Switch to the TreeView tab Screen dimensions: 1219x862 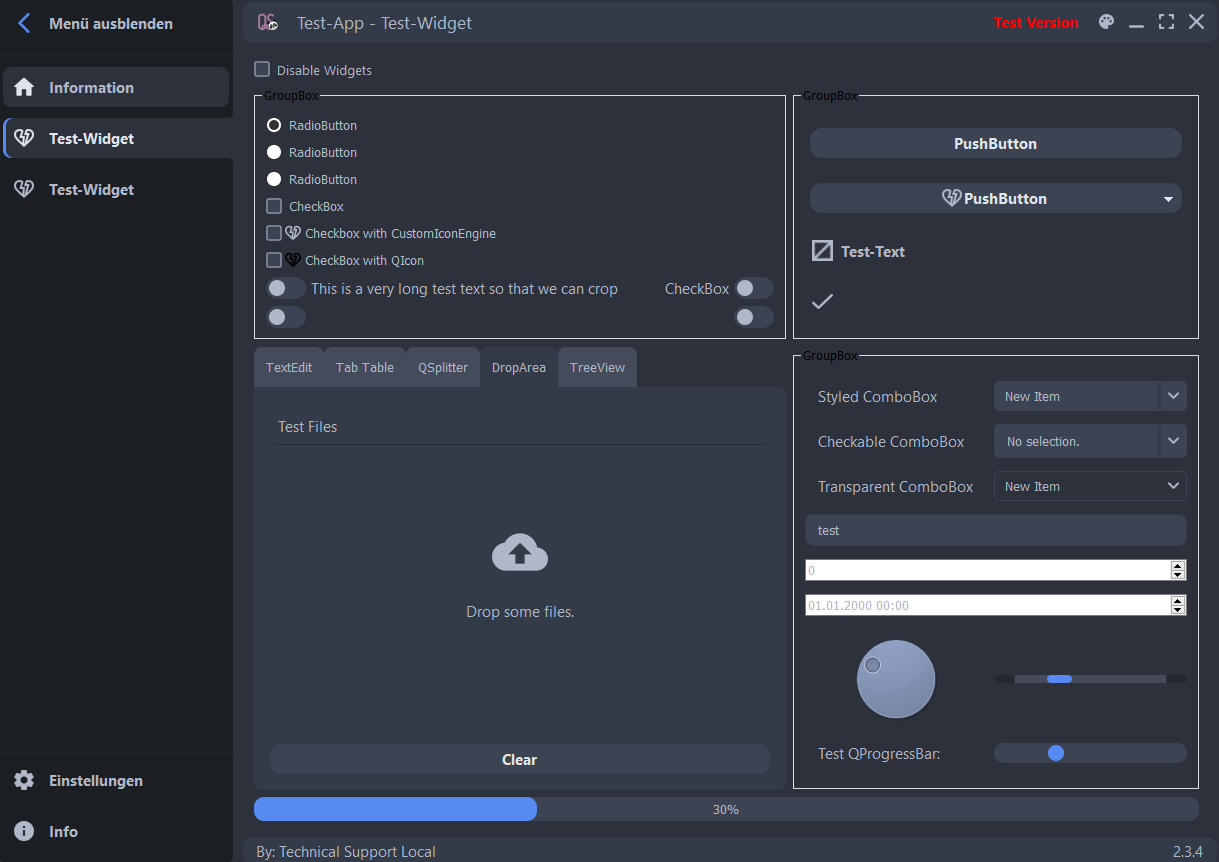coord(597,367)
